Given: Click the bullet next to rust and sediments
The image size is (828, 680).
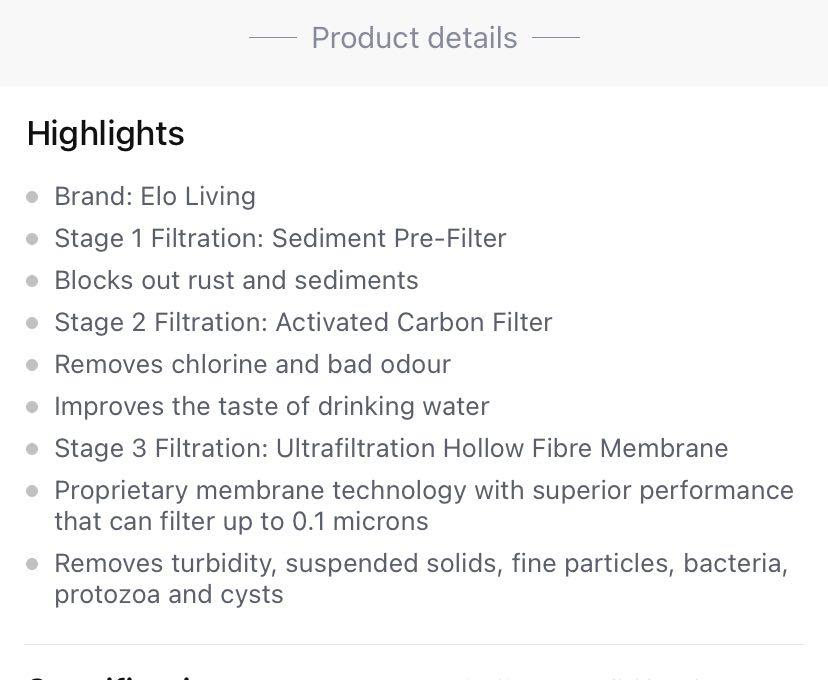Looking at the screenshot, I should [x=33, y=281].
